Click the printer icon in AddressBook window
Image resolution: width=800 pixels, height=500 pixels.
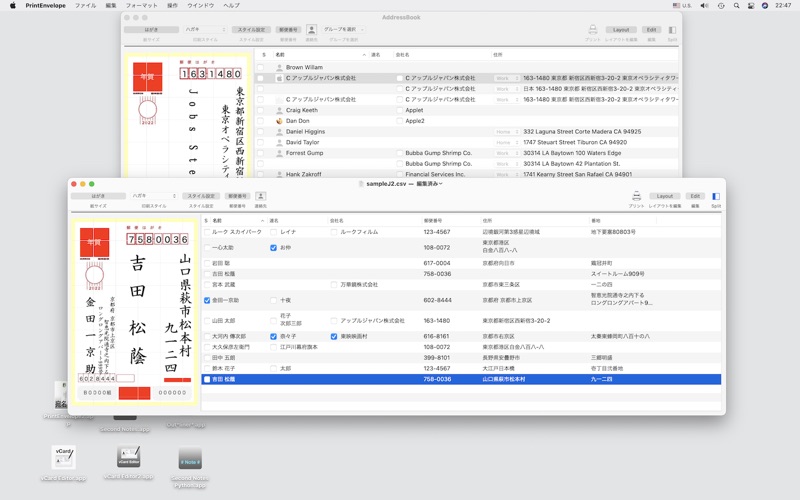(x=592, y=30)
